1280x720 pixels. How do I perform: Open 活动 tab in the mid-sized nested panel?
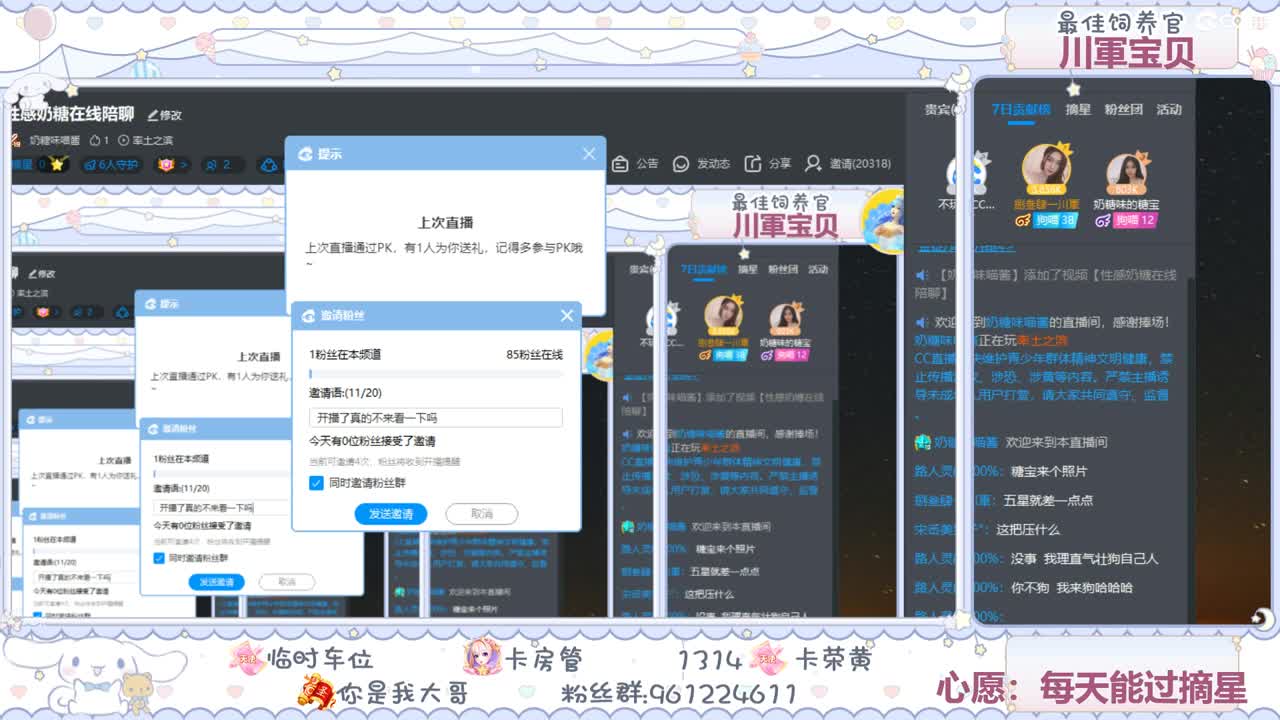pyautogui.click(x=818, y=269)
